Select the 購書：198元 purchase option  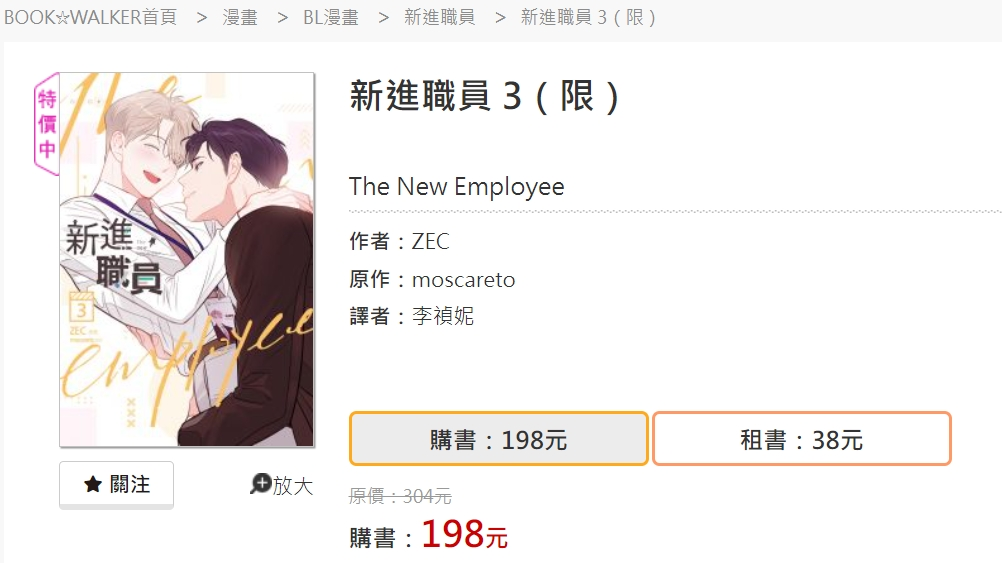498,439
